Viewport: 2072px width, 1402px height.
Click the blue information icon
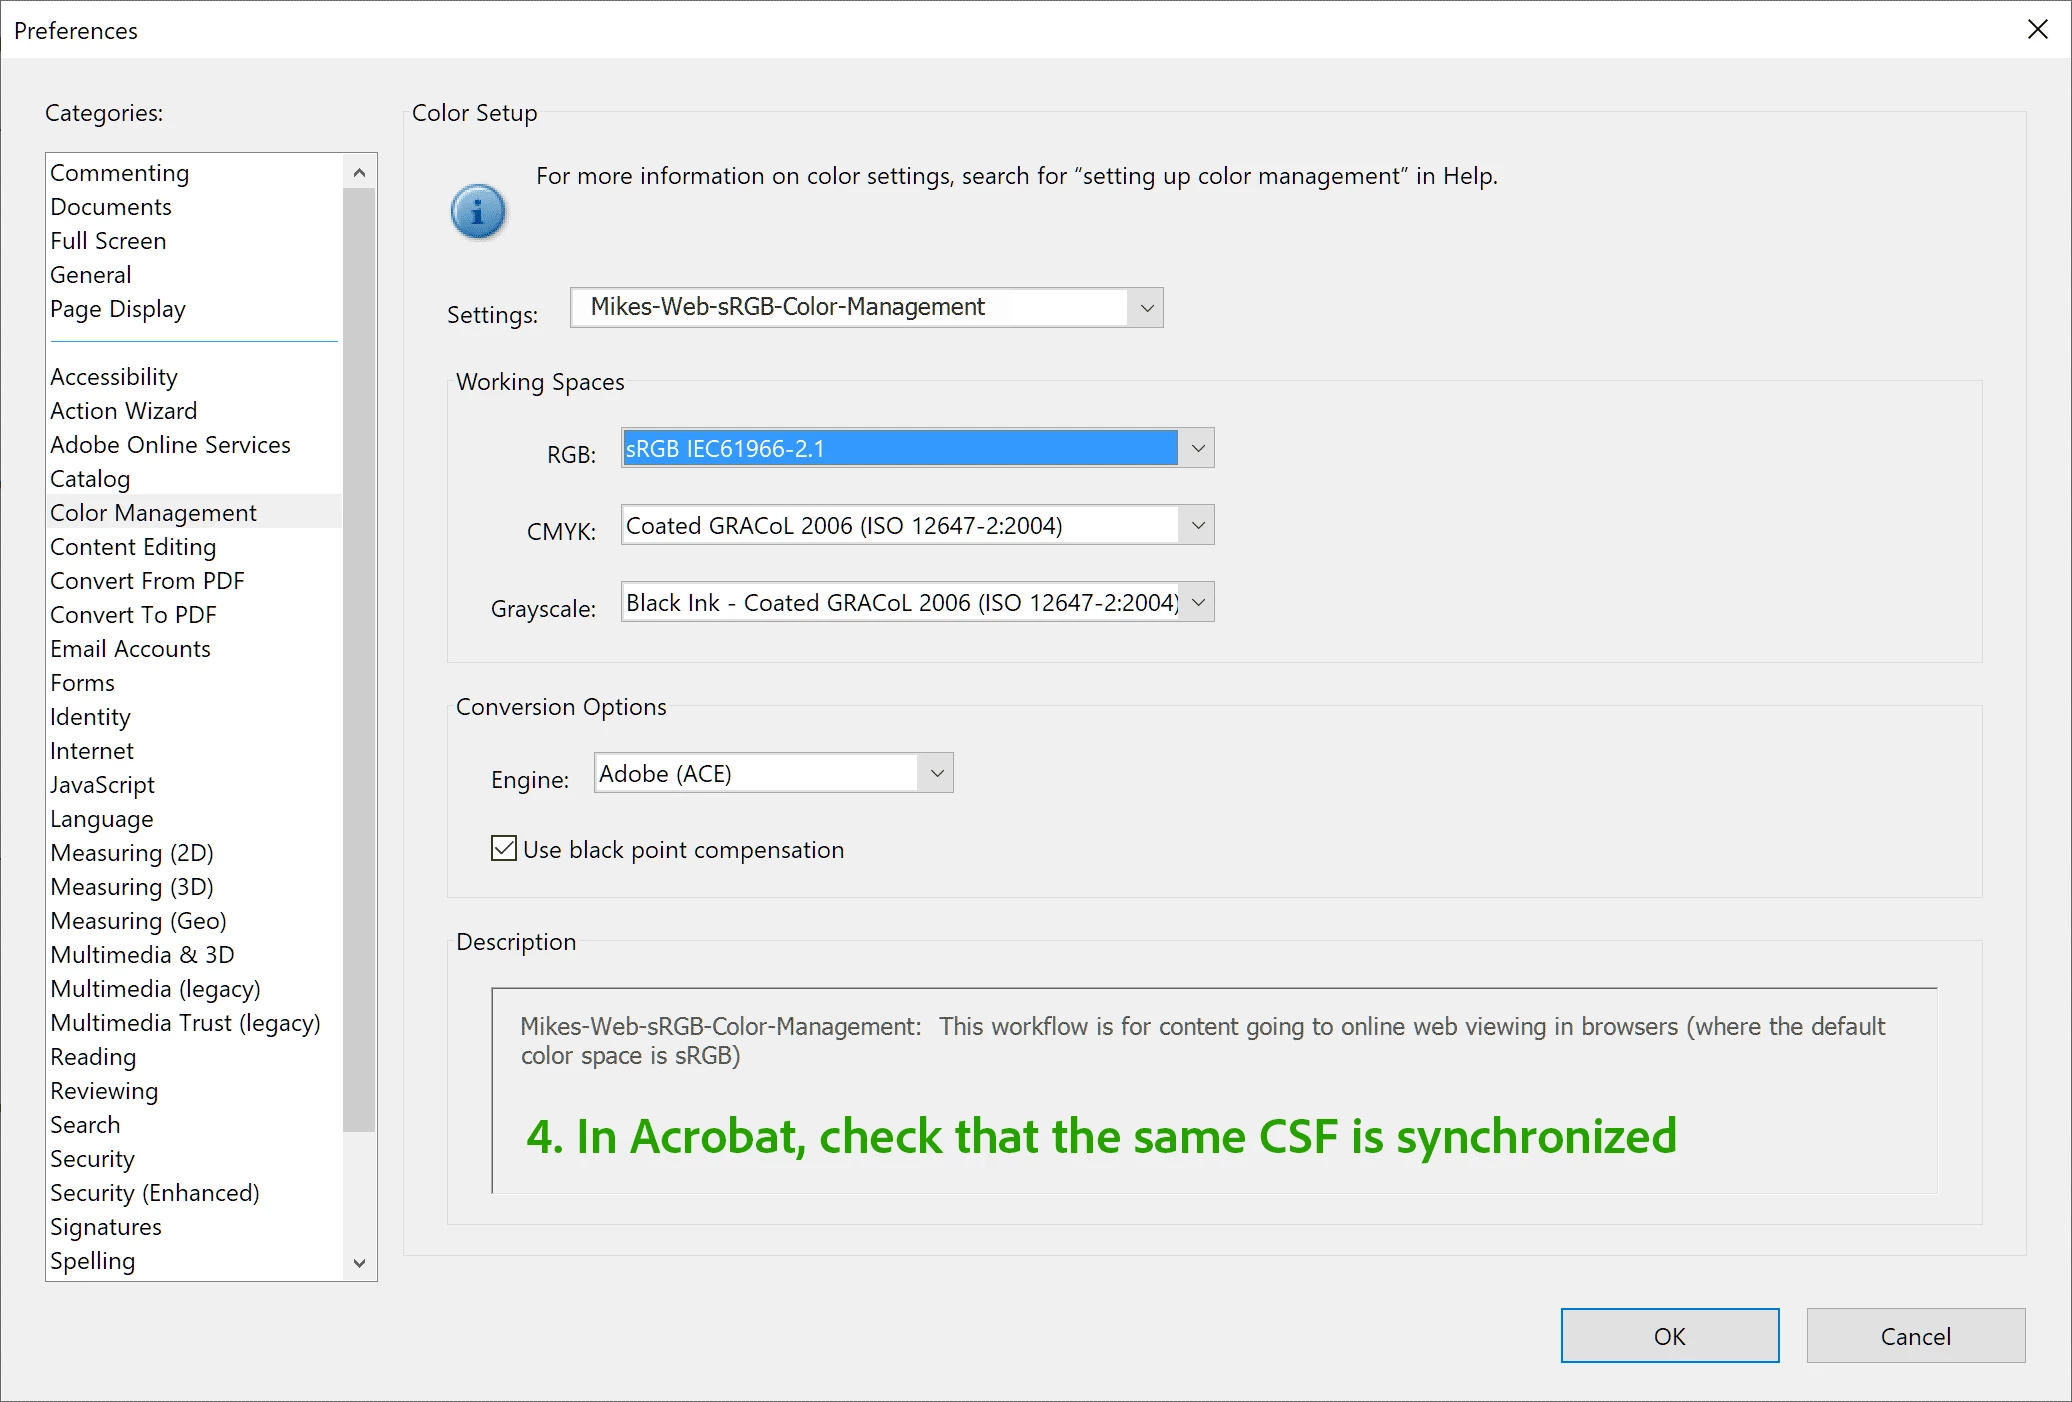478,212
